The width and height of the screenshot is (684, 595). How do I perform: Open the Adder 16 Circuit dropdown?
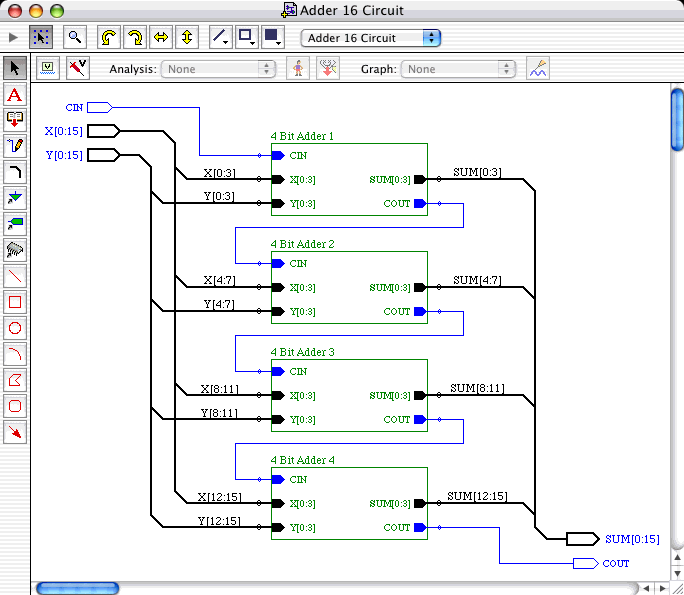[x=372, y=38]
